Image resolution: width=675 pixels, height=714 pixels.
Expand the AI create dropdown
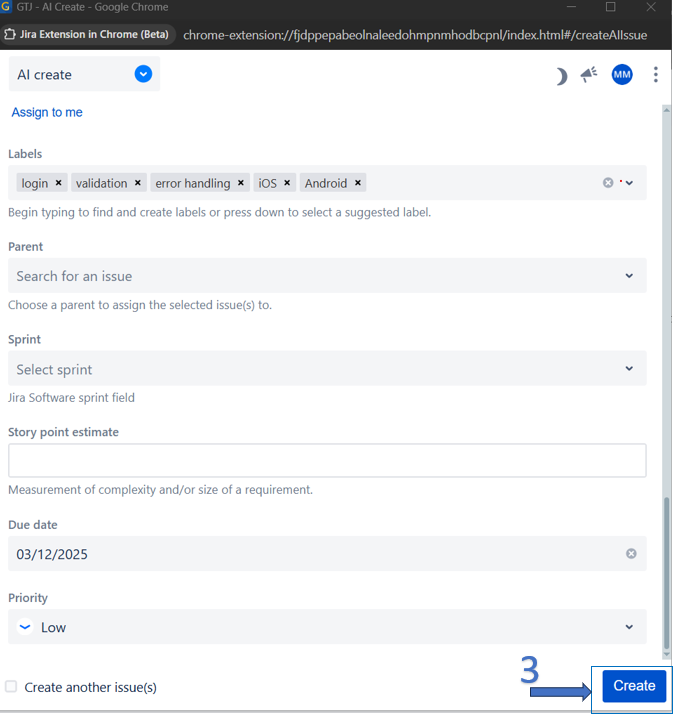[143, 74]
